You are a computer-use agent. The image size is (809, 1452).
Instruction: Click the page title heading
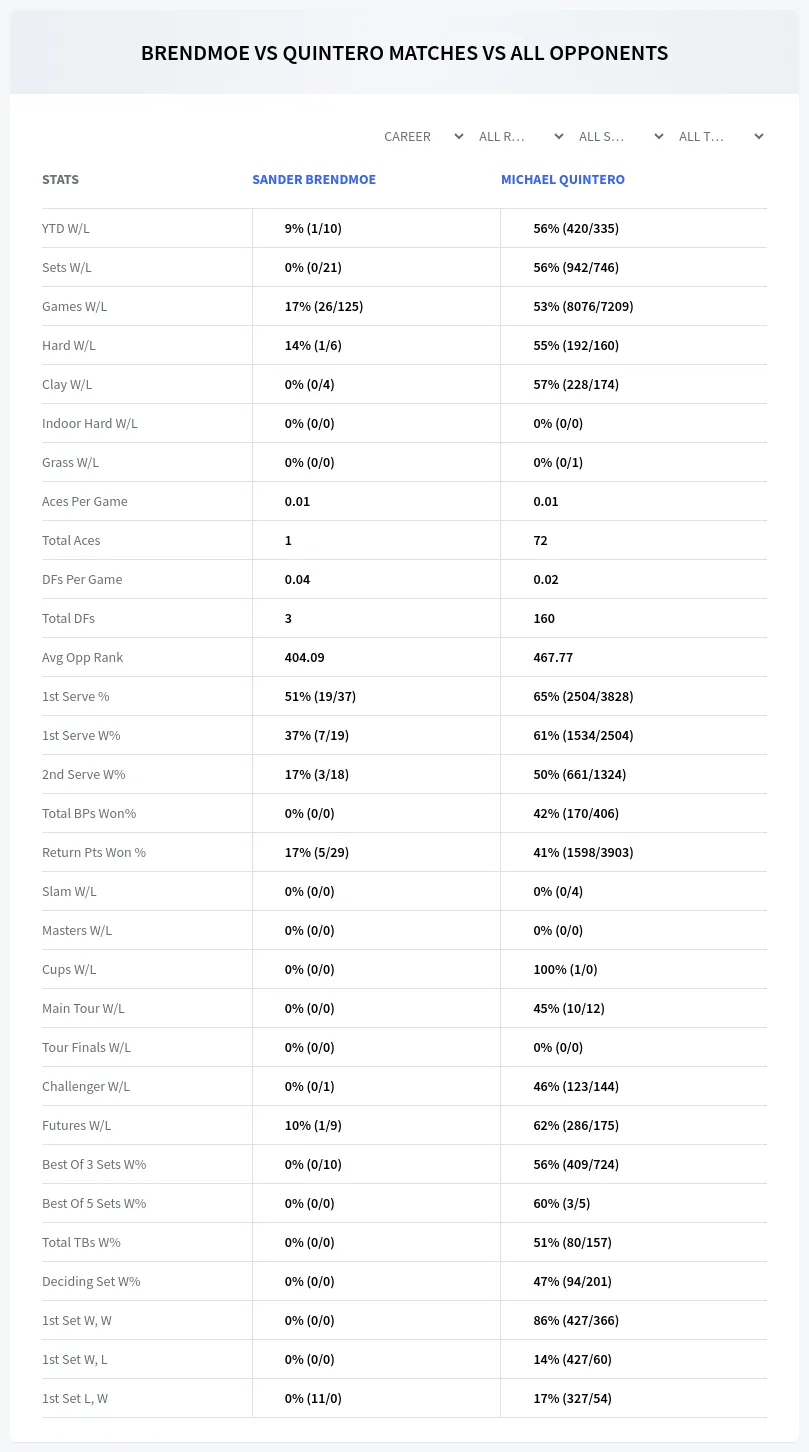404,53
